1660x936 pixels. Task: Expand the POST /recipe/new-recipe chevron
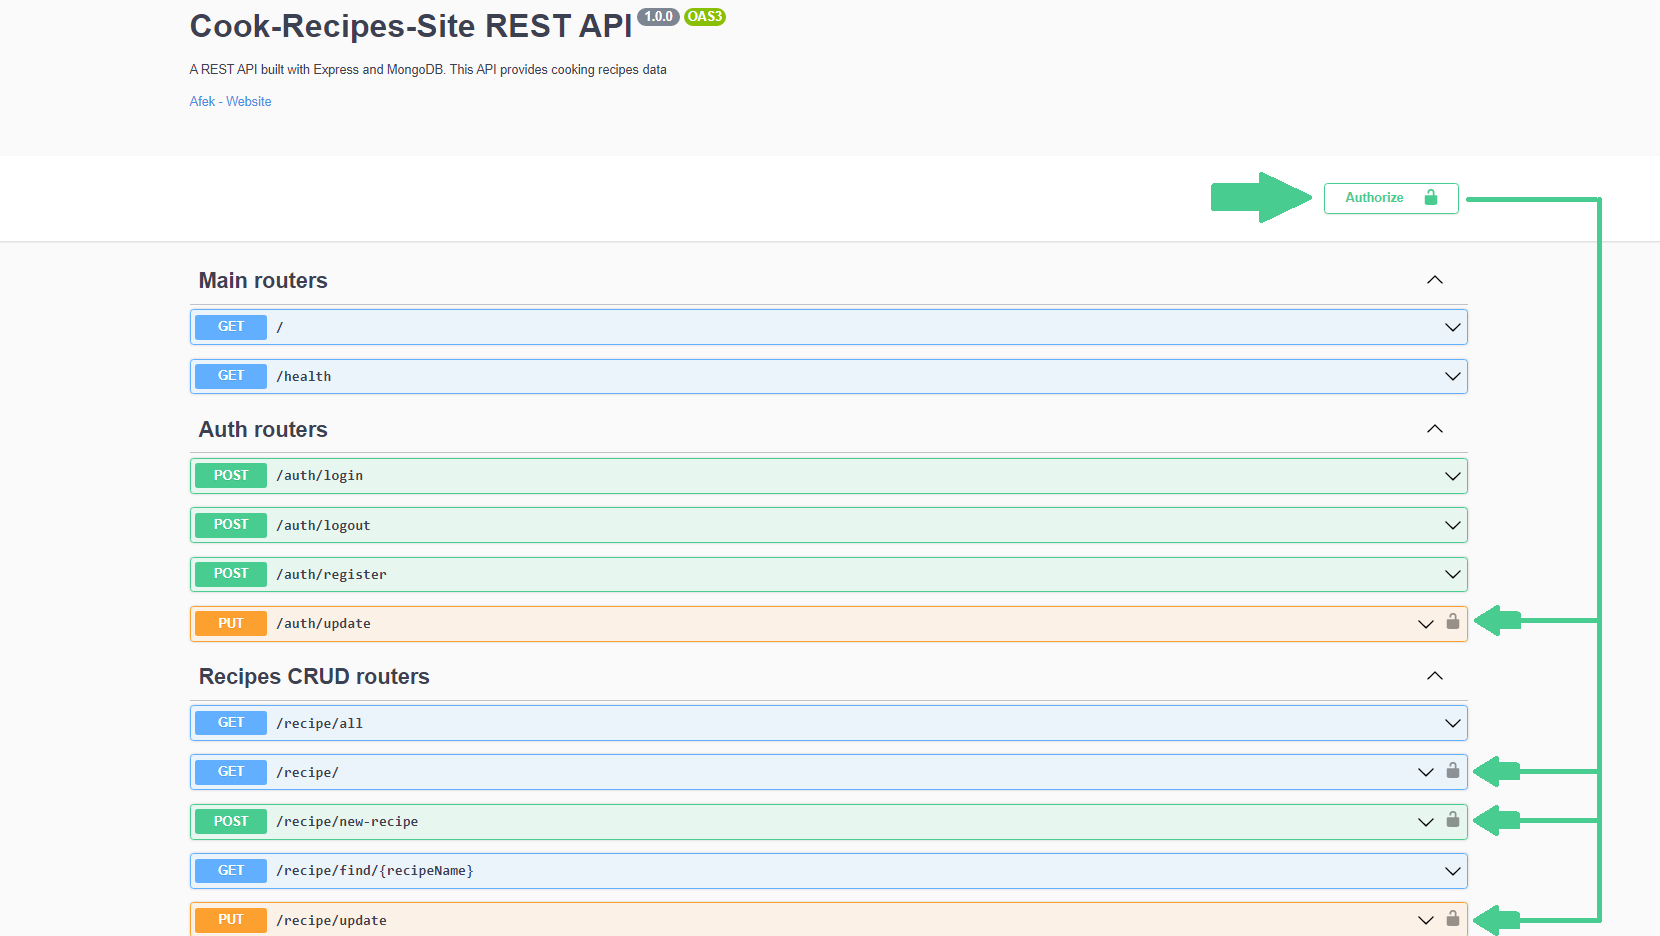[x=1426, y=822]
